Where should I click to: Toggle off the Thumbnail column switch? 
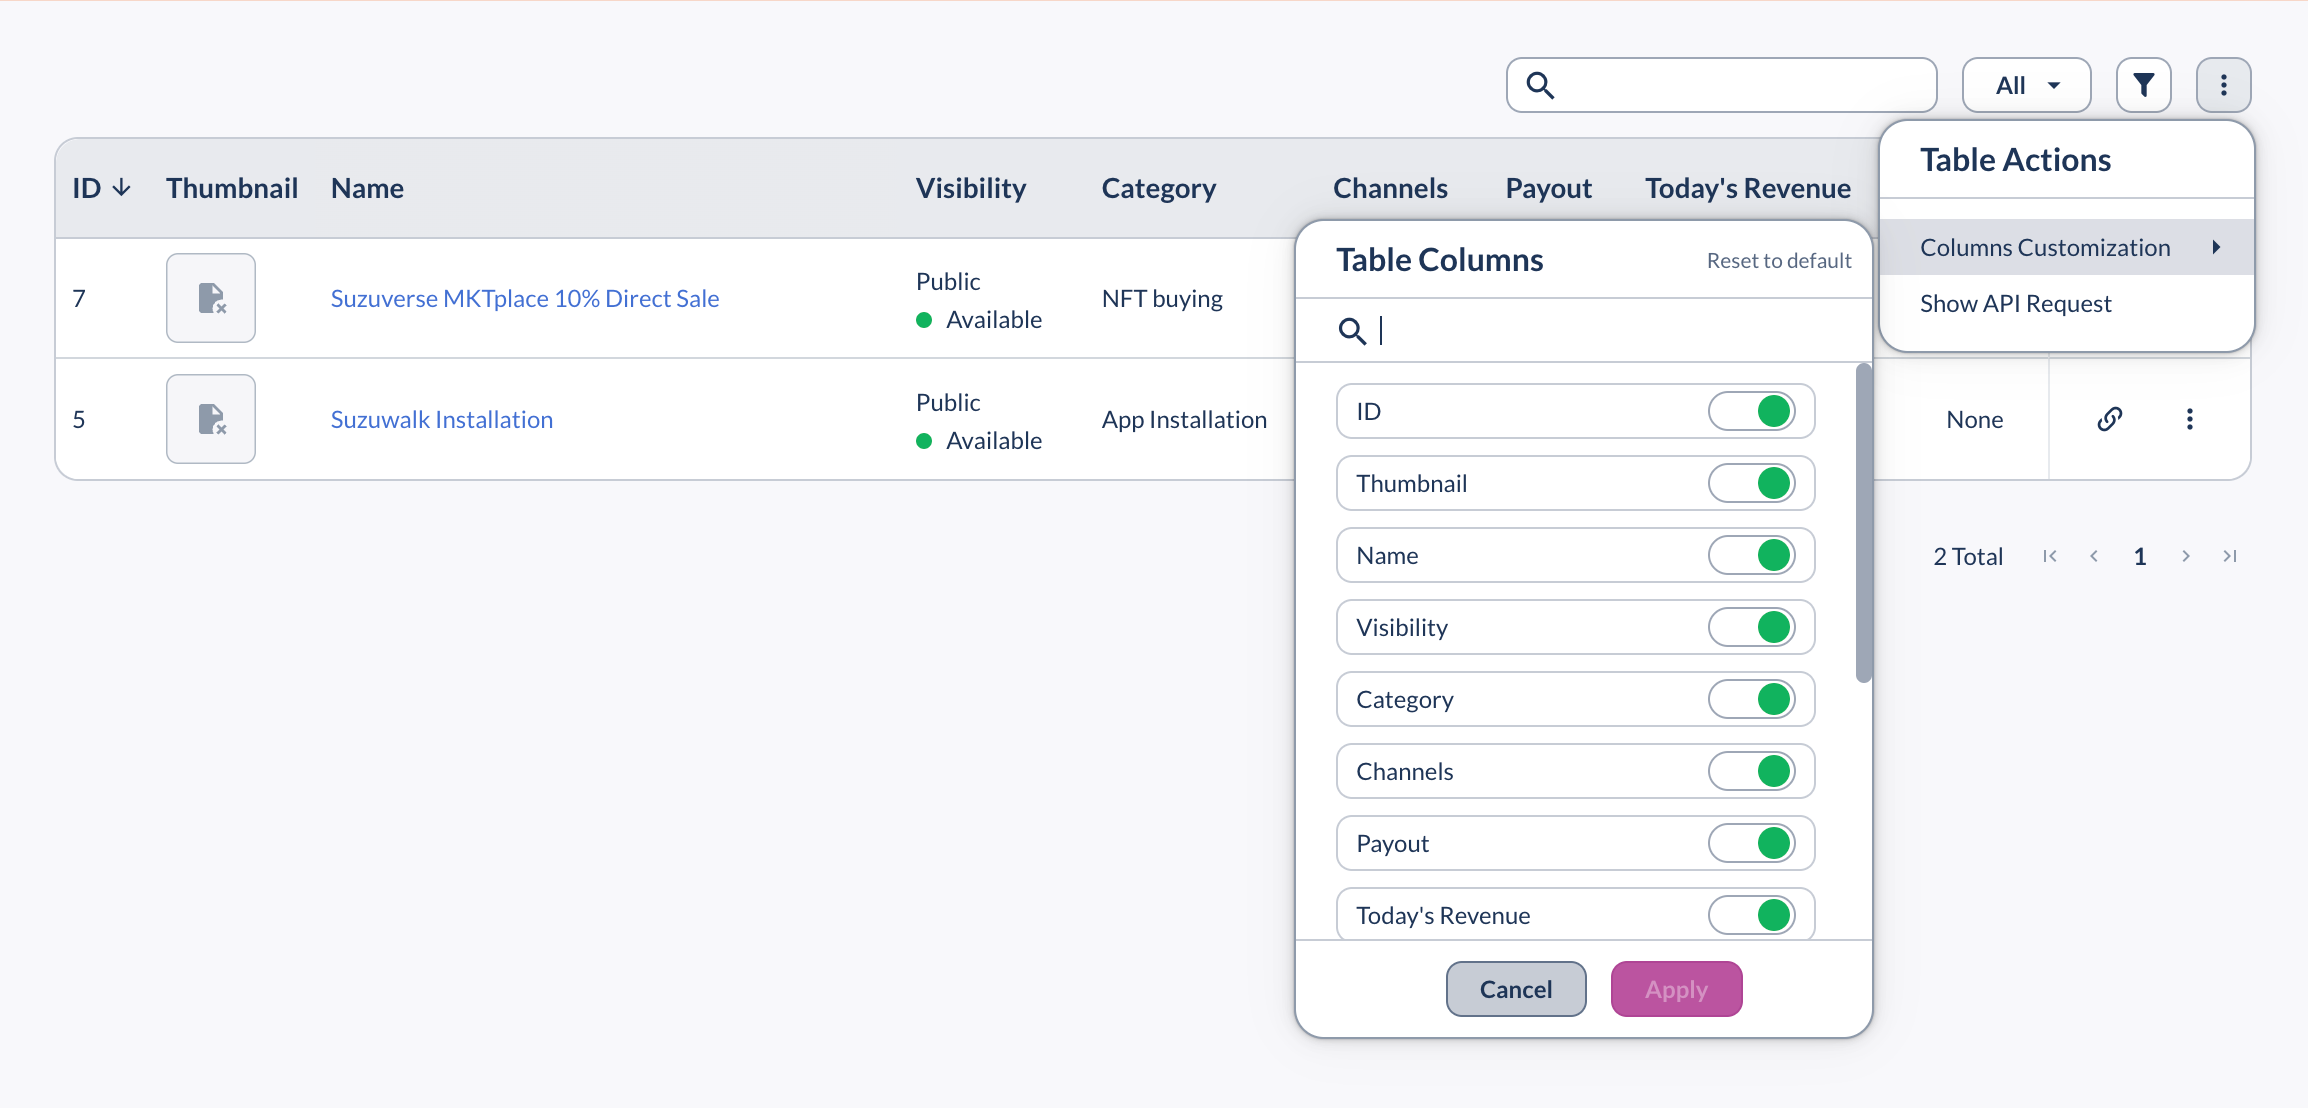[x=1752, y=483]
